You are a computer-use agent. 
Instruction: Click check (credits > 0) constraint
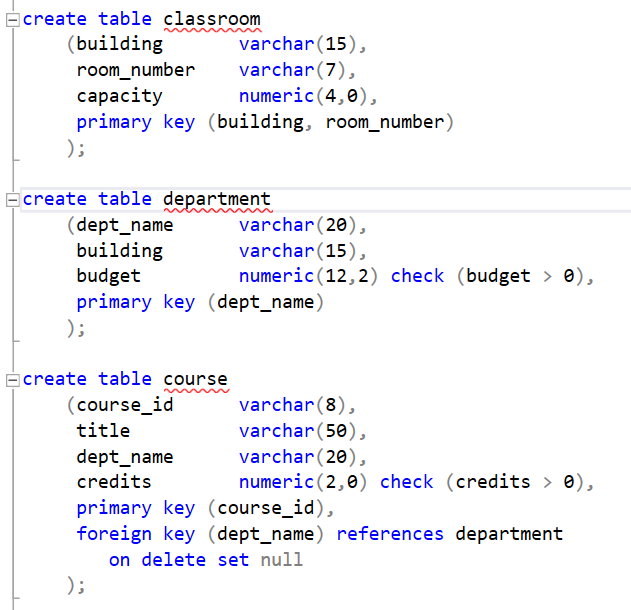point(482,482)
